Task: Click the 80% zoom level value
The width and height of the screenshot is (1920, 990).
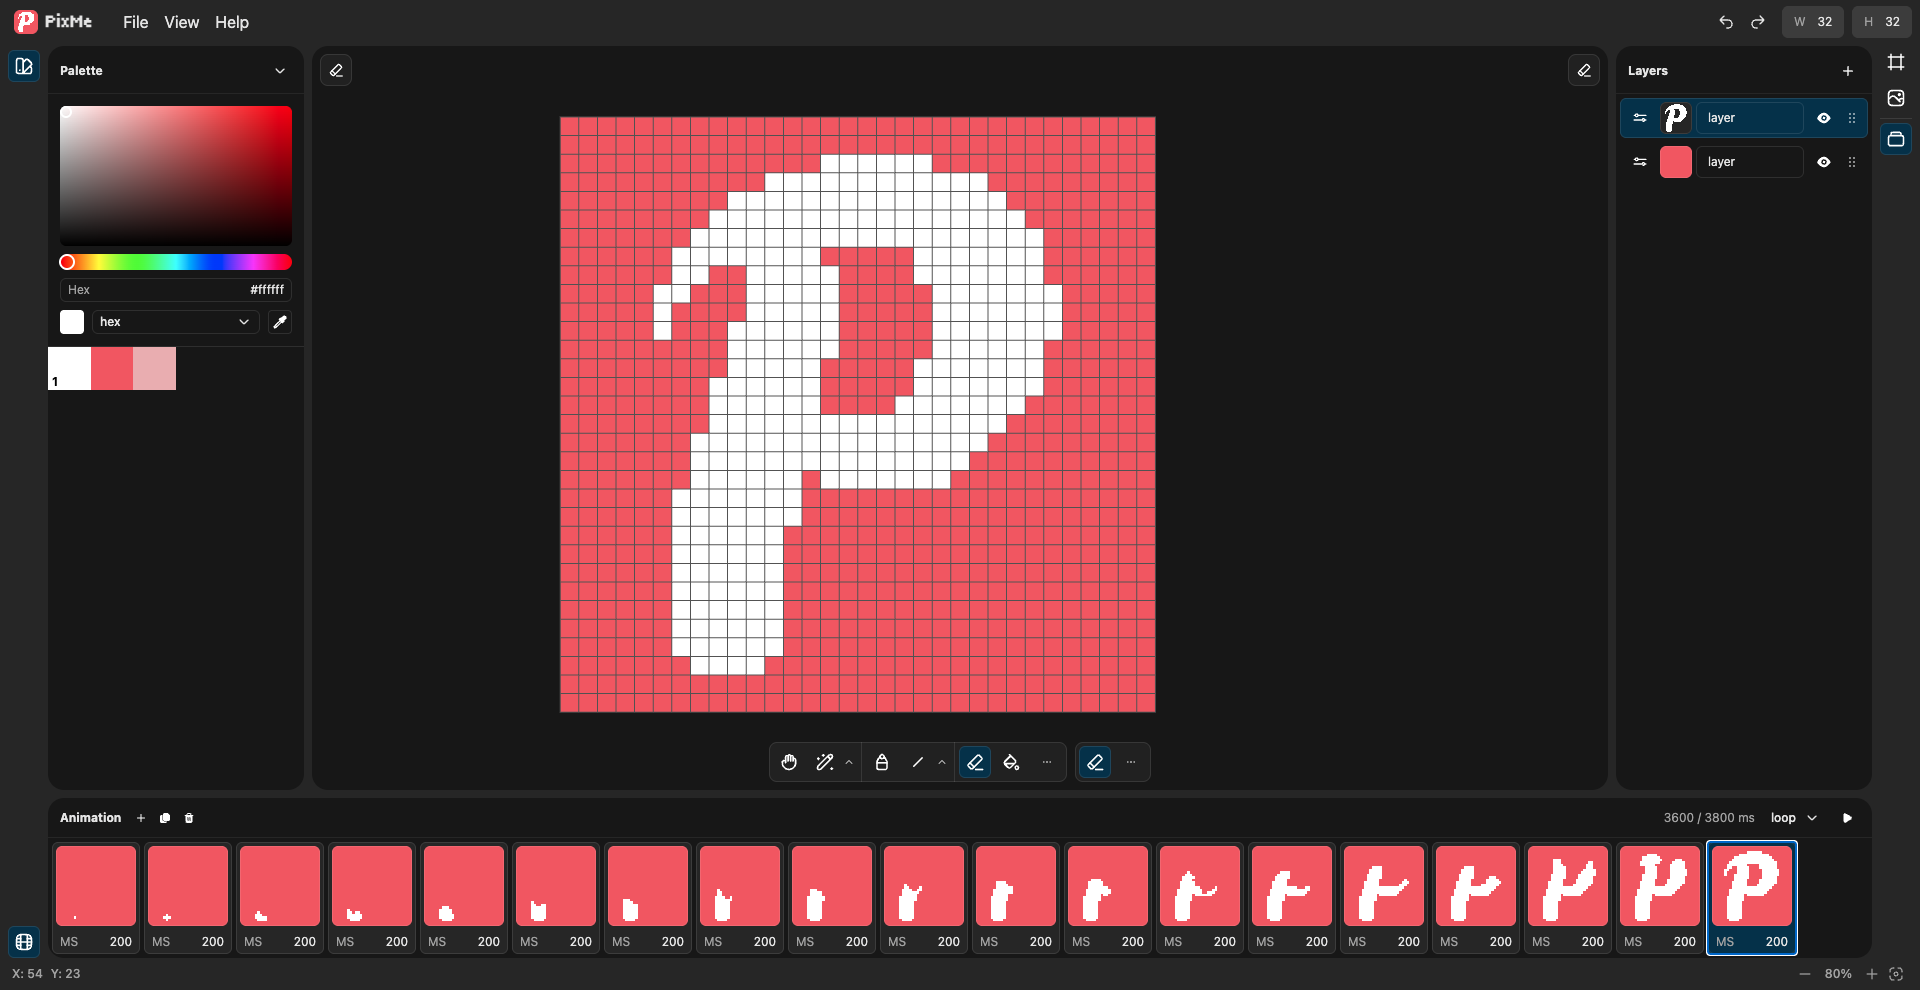Action: point(1838,974)
